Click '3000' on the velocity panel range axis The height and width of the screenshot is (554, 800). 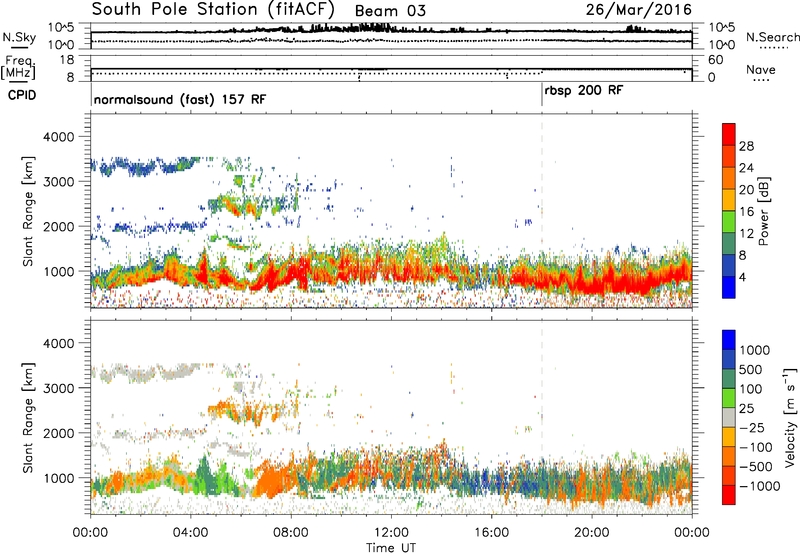click(58, 388)
